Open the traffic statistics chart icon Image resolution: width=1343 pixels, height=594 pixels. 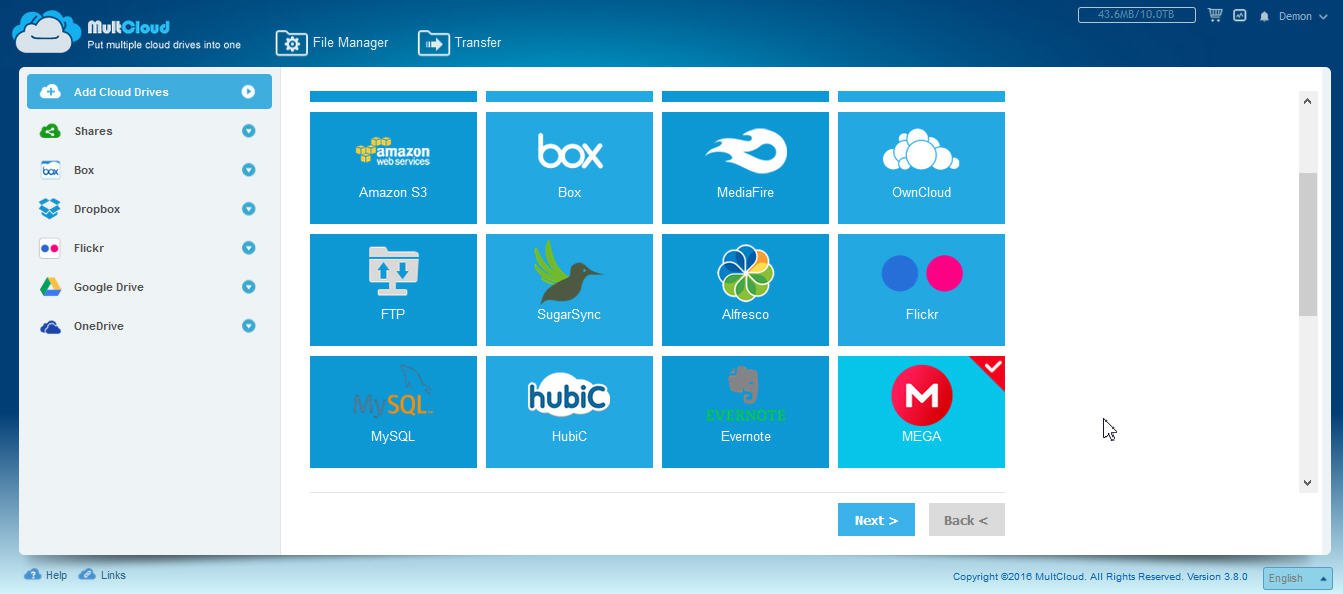pyautogui.click(x=1240, y=16)
